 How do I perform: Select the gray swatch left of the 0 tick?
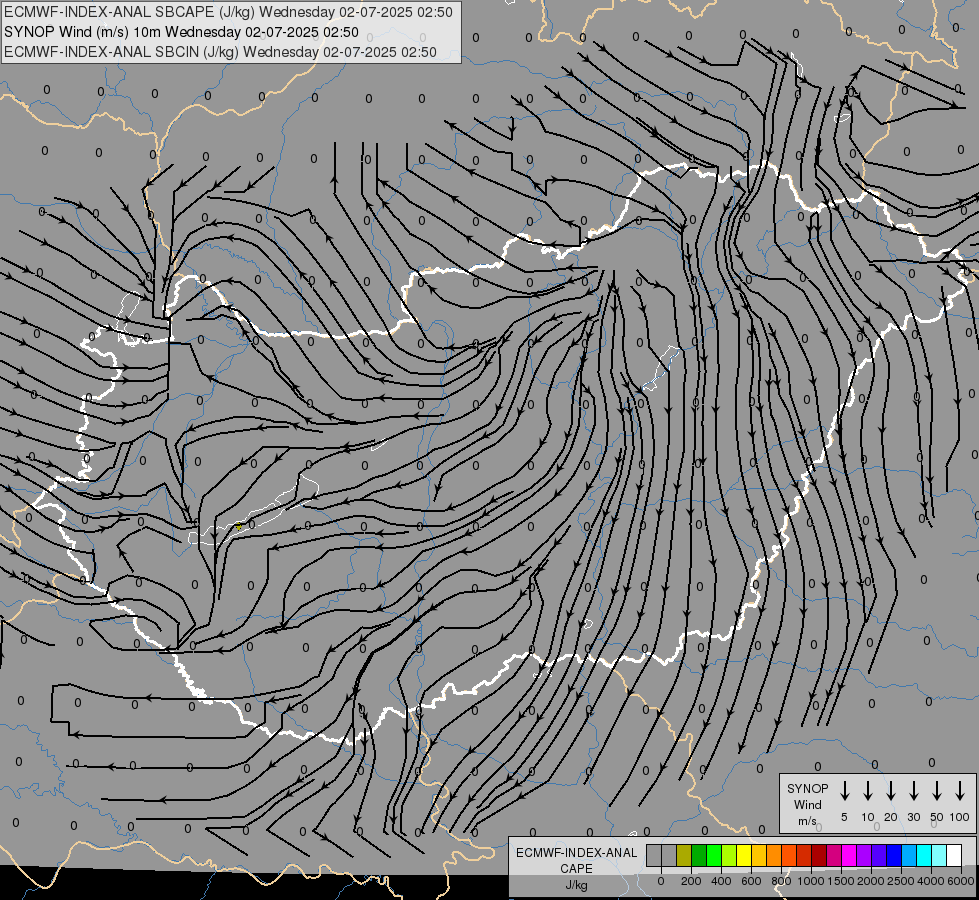click(x=654, y=855)
